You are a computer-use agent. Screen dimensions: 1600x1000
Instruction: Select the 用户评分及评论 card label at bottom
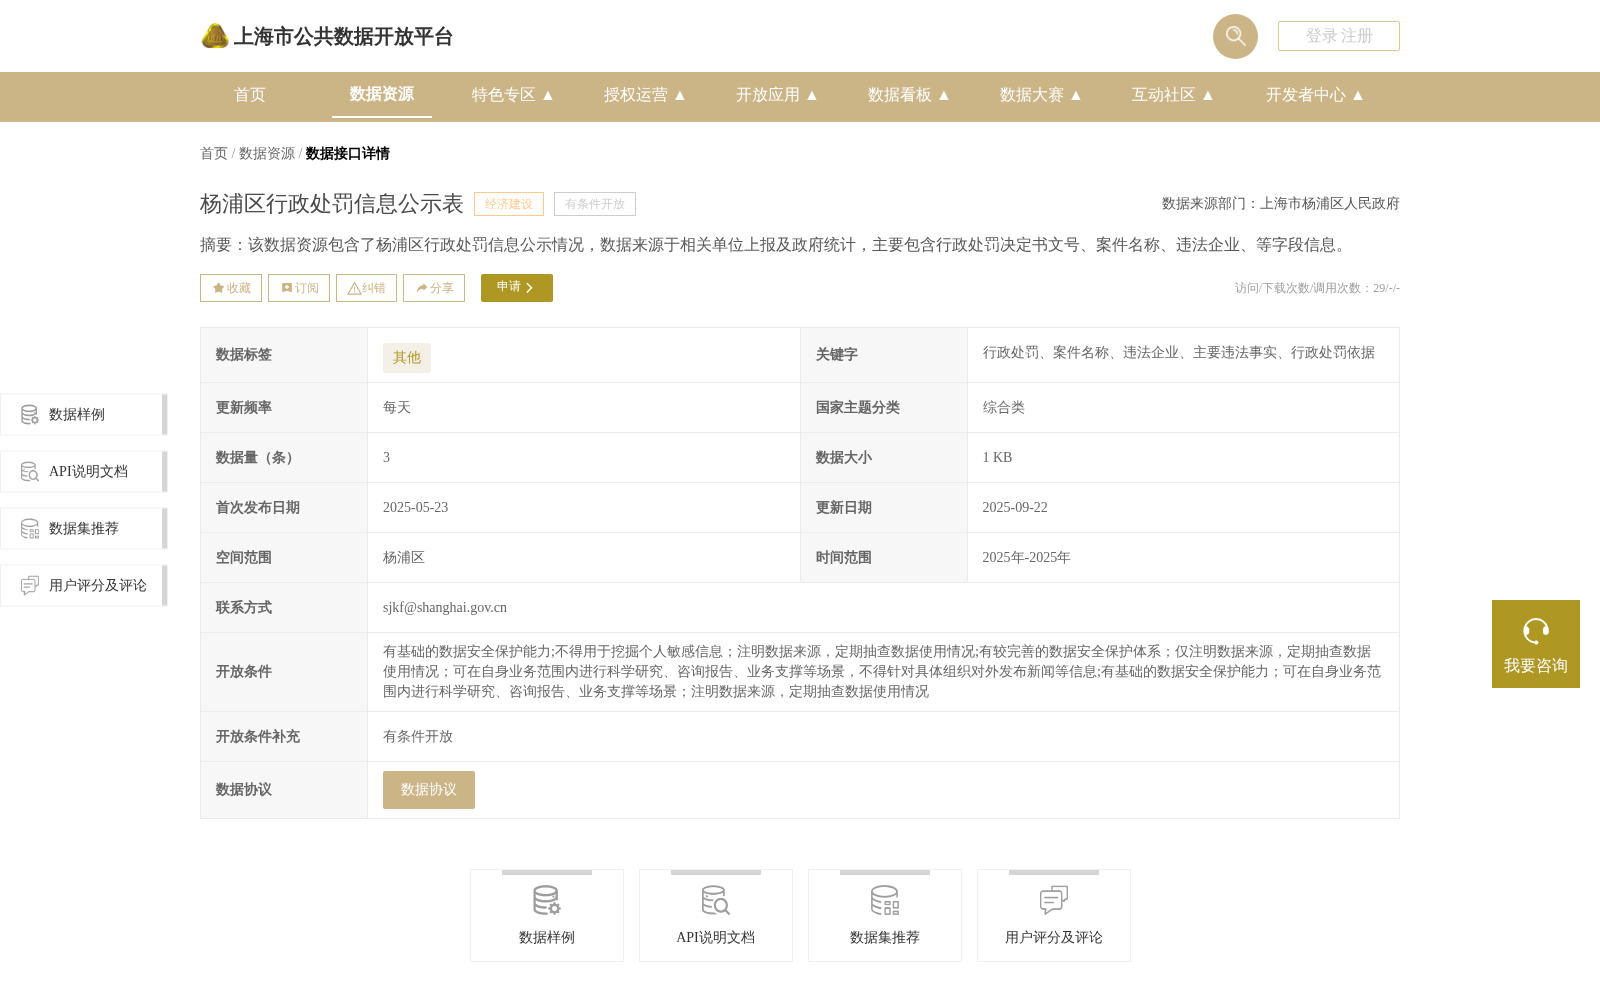click(x=1054, y=937)
